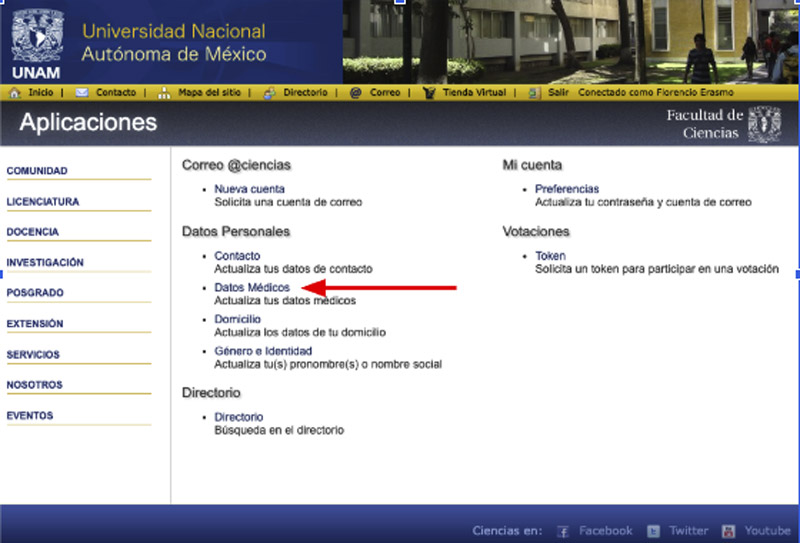
Task: Click the Inicio home icon
Action: tap(15, 93)
